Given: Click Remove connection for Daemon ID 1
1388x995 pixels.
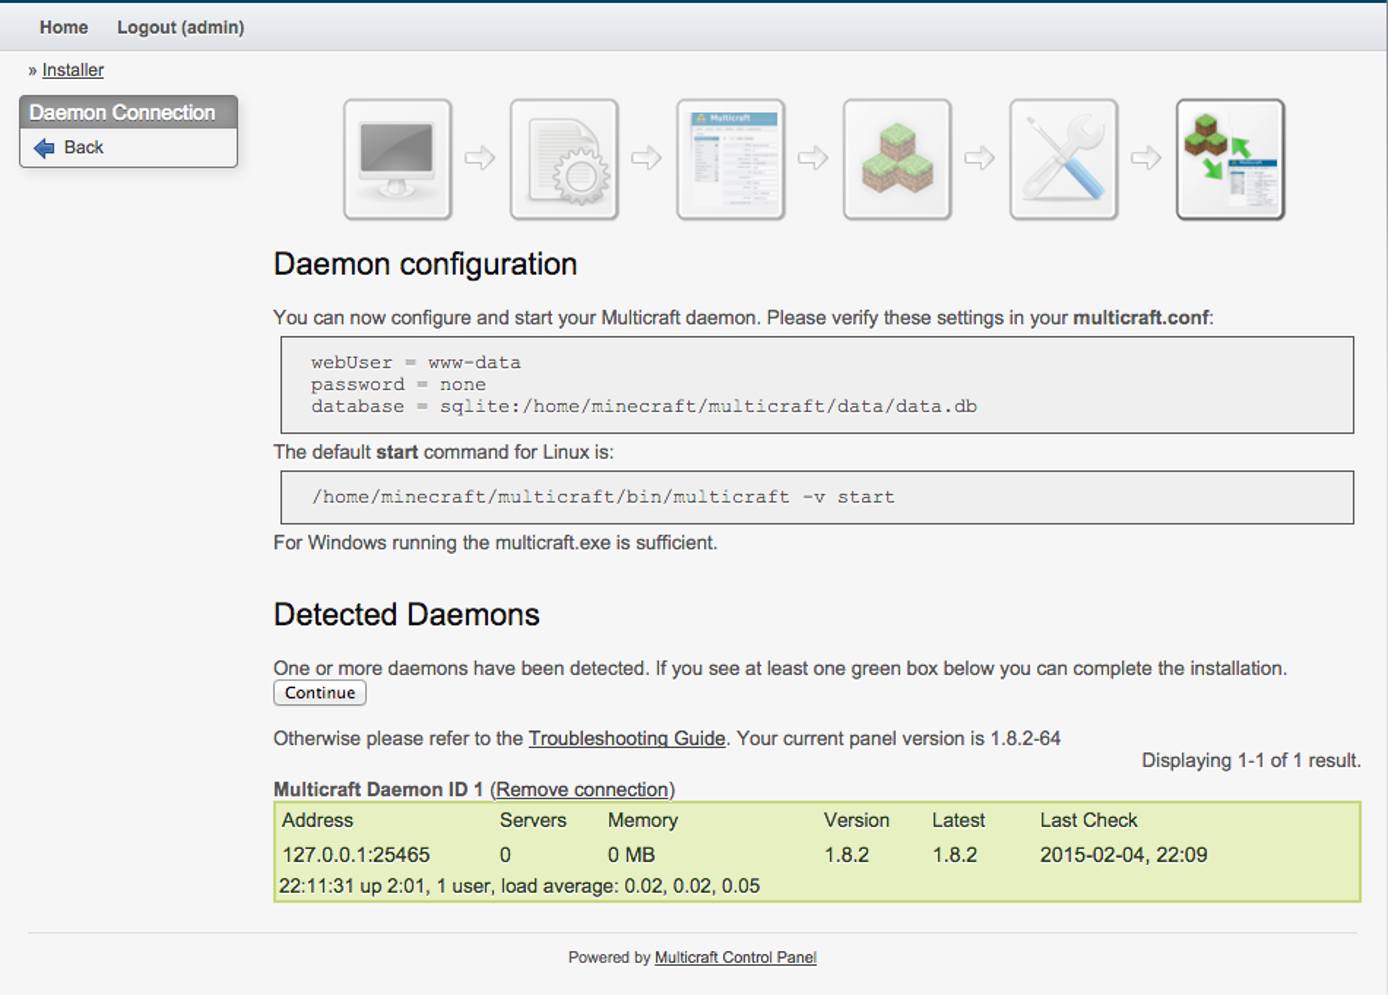Looking at the screenshot, I should [583, 789].
